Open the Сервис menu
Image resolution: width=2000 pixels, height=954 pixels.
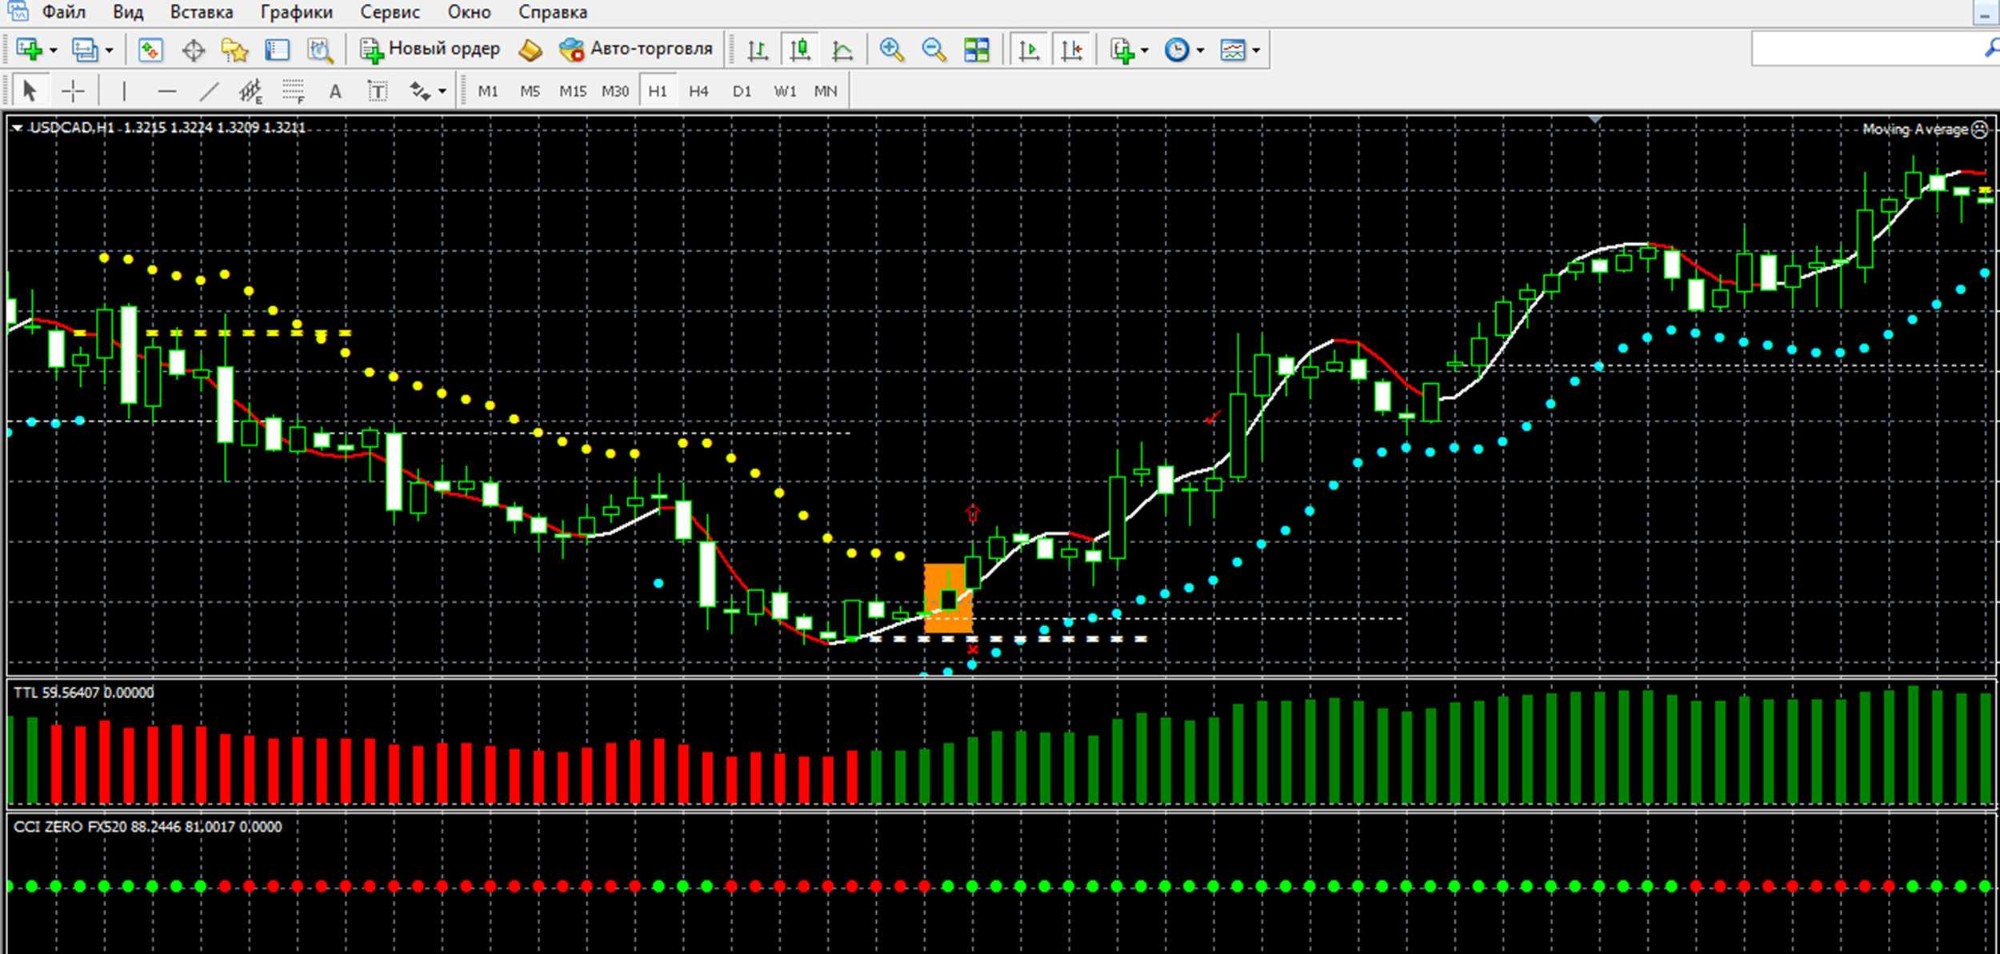coord(389,12)
